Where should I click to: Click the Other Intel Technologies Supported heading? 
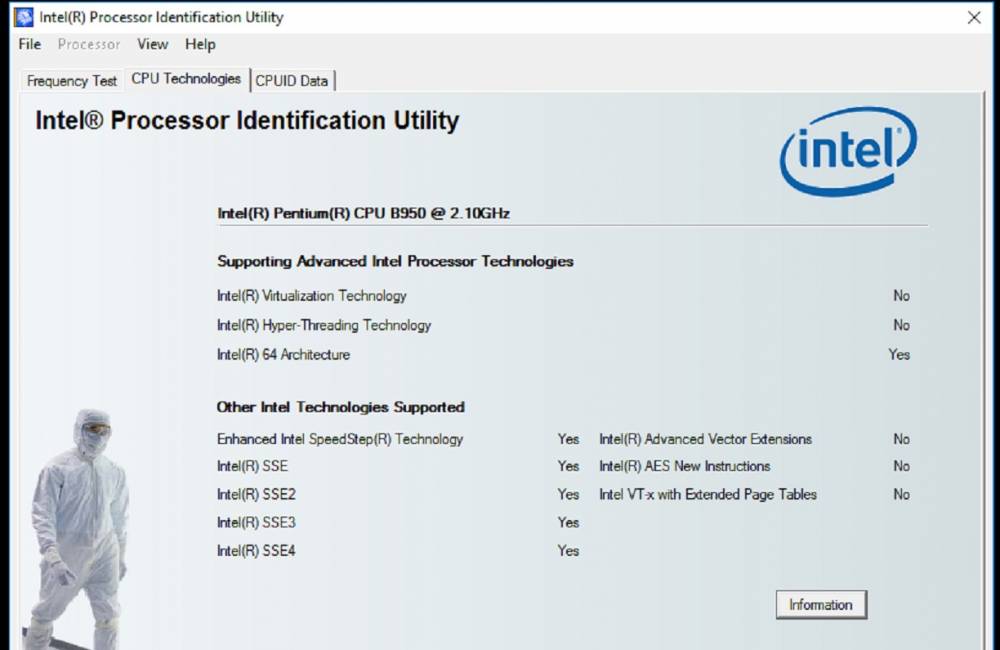coord(341,407)
